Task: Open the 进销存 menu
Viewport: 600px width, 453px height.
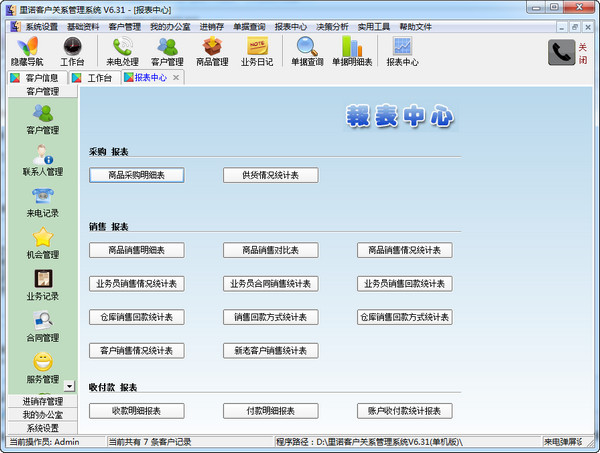Action: click(x=212, y=27)
